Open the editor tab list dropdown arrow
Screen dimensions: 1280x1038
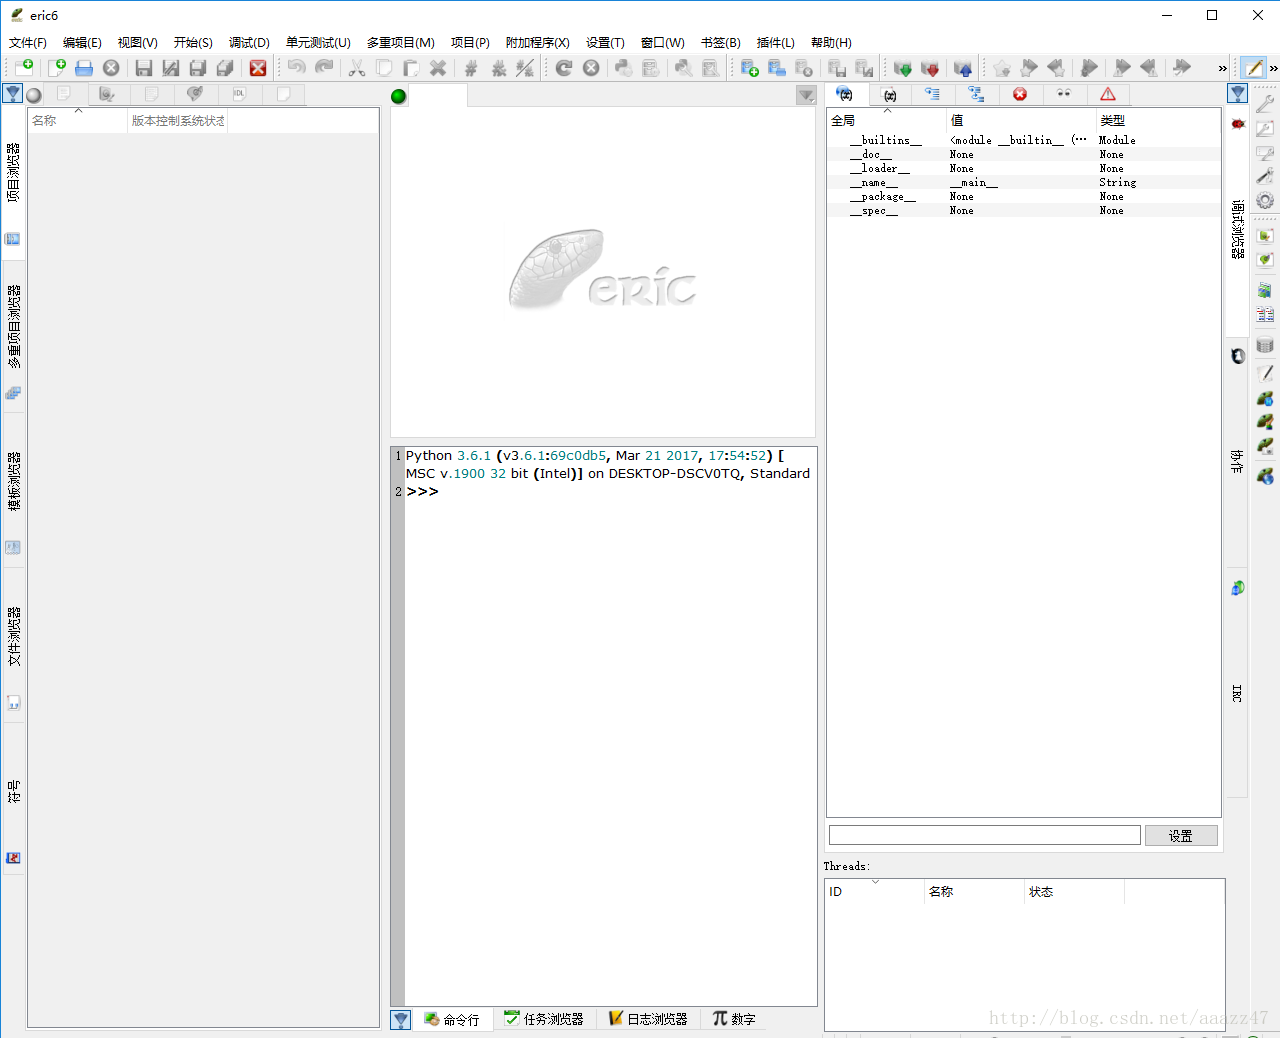(806, 96)
